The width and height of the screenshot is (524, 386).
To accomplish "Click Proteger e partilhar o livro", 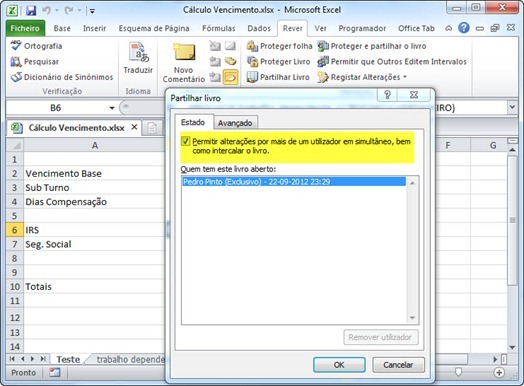I will 372,46.
